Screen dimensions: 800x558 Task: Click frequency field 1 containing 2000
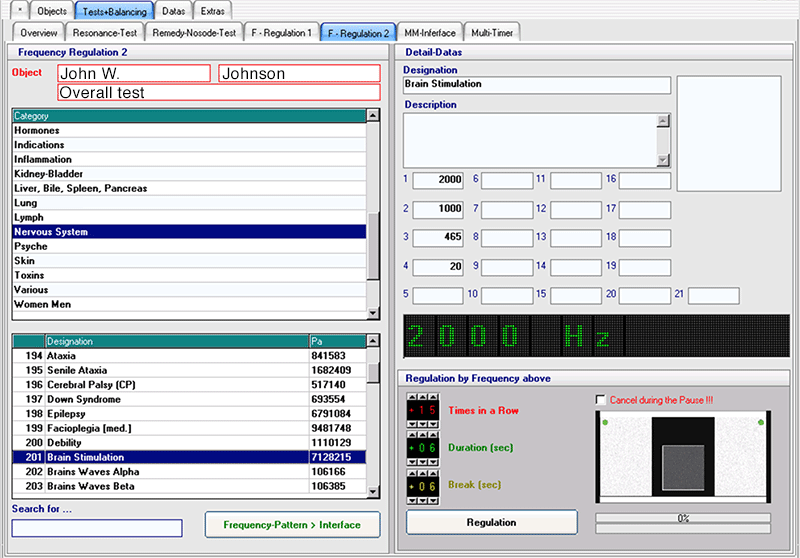pyautogui.click(x=438, y=181)
